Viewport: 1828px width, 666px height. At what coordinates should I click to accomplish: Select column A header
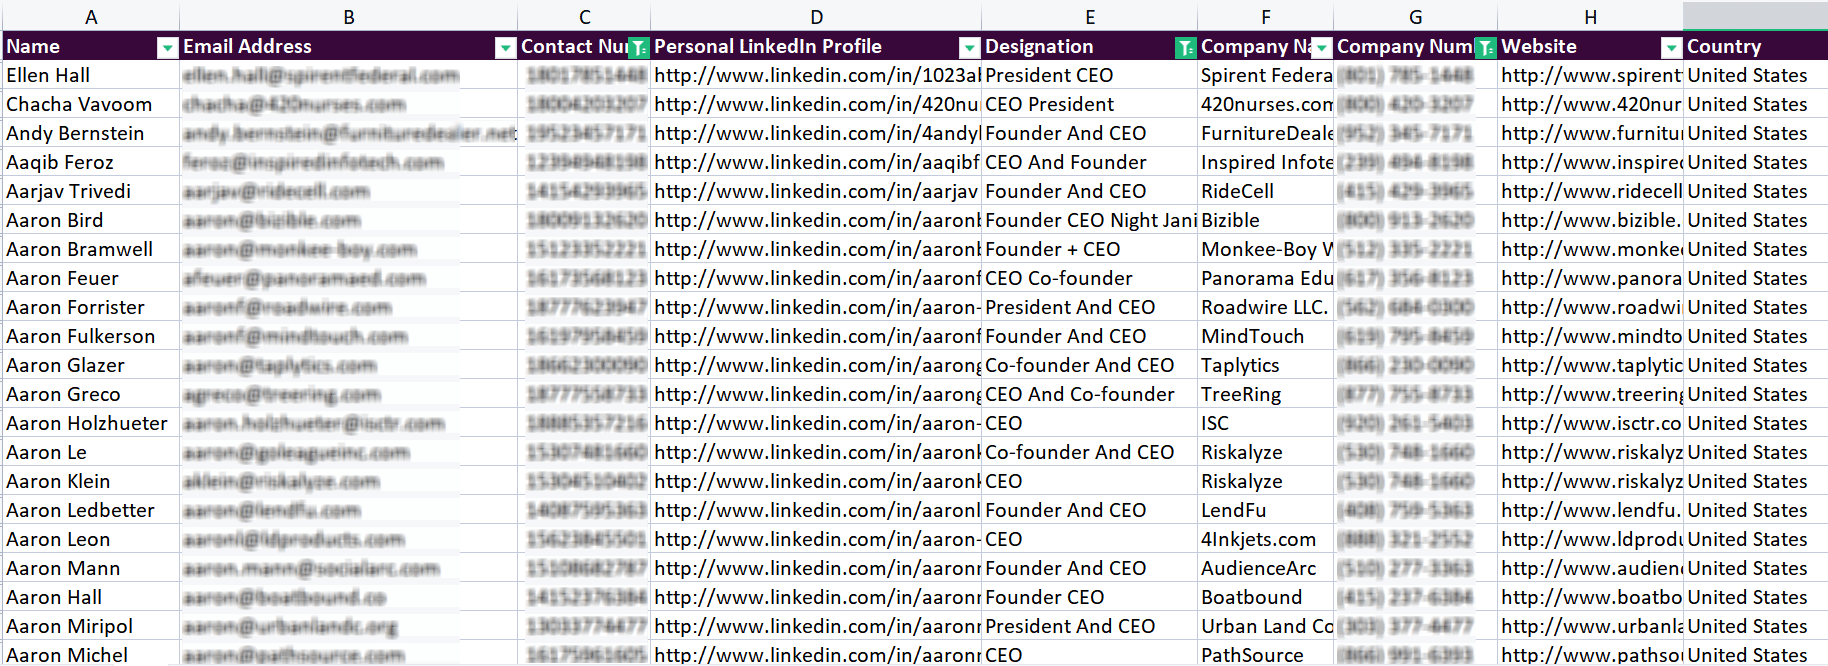click(x=91, y=17)
